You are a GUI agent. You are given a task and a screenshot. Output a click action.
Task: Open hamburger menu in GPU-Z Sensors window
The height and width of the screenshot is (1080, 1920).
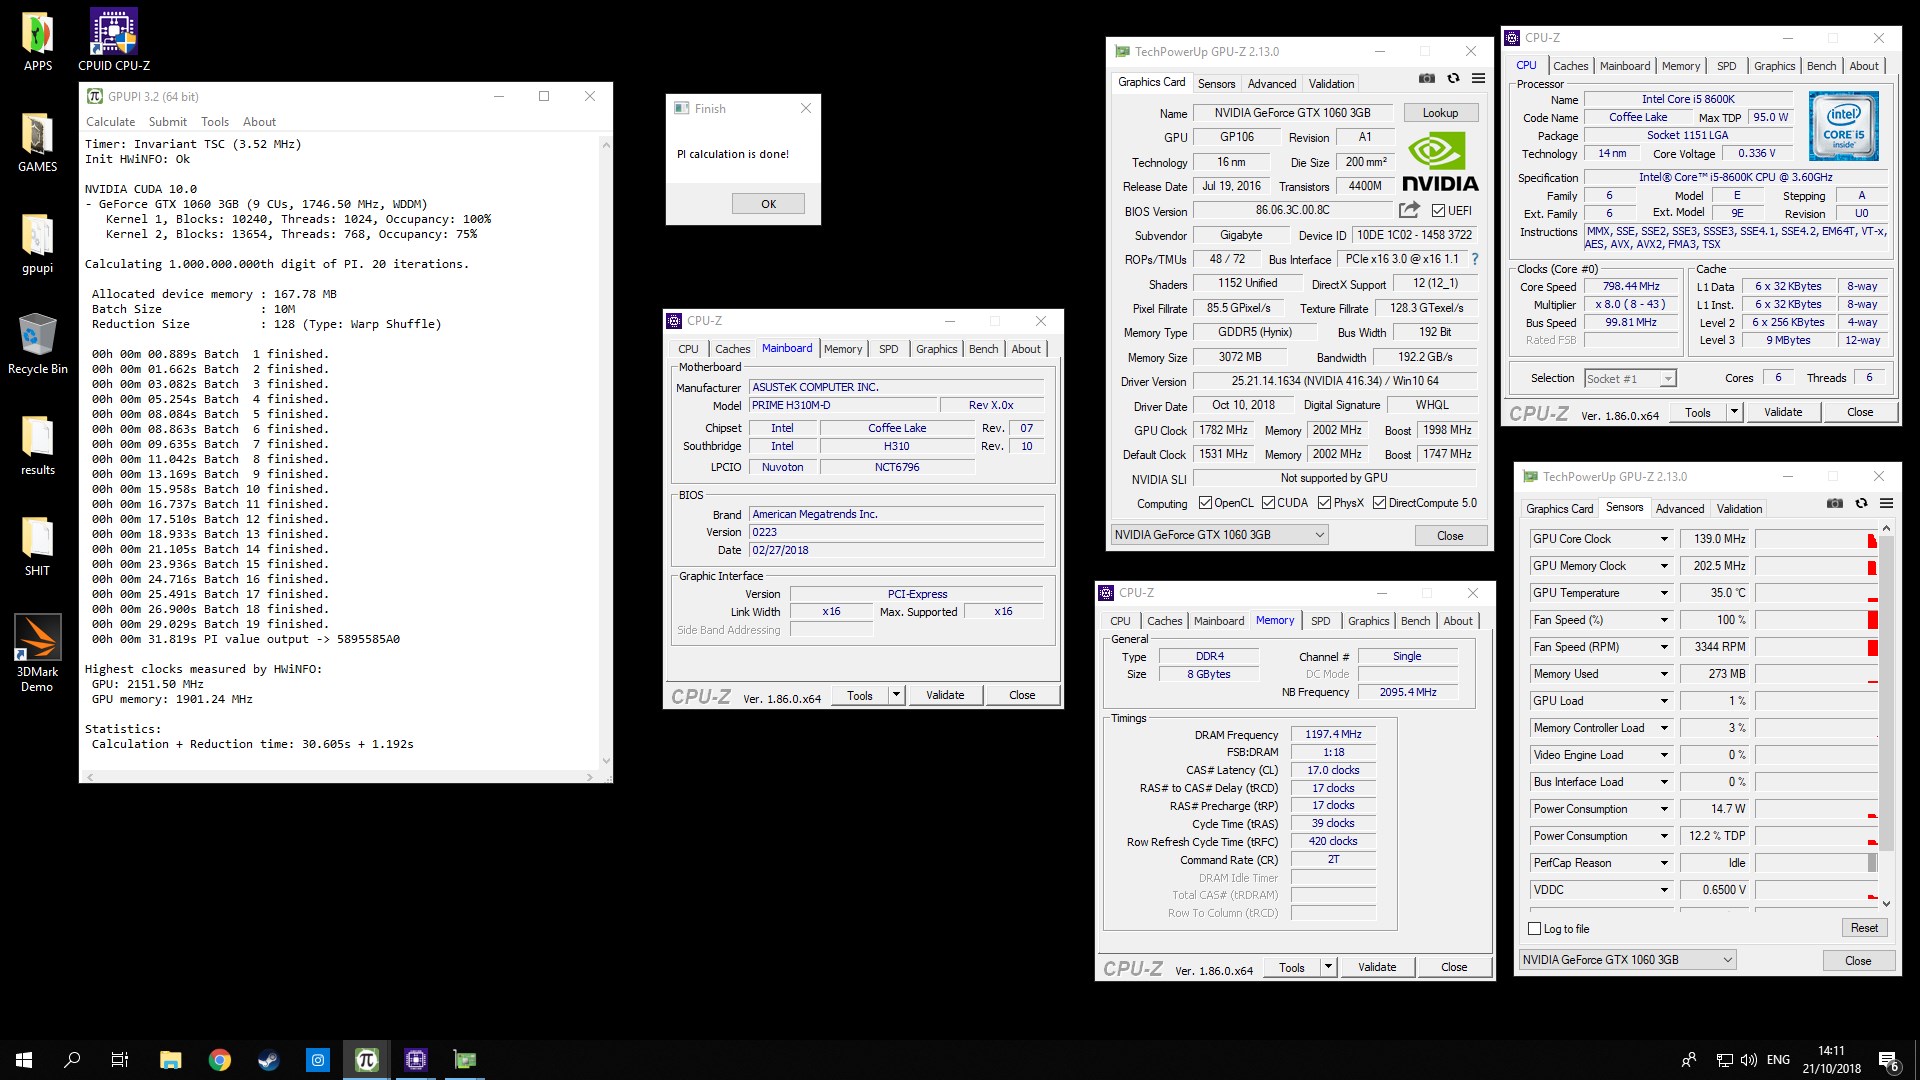pyautogui.click(x=1886, y=504)
